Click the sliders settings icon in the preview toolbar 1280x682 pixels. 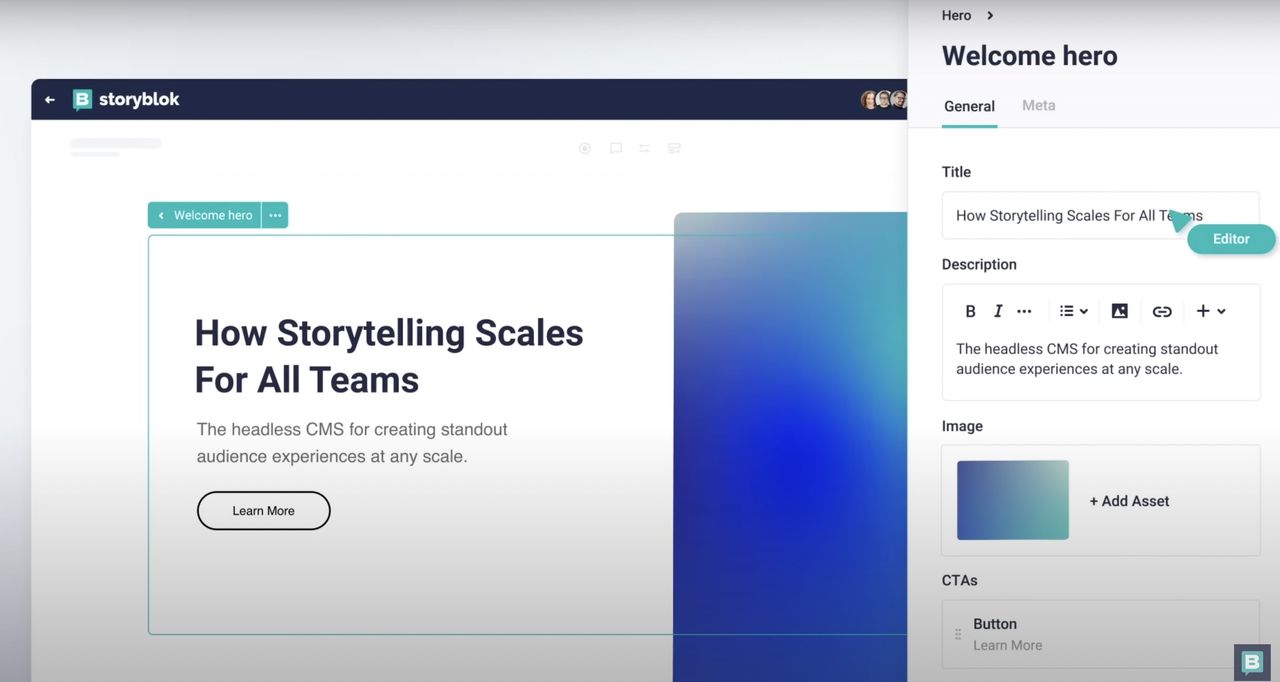tap(645, 148)
